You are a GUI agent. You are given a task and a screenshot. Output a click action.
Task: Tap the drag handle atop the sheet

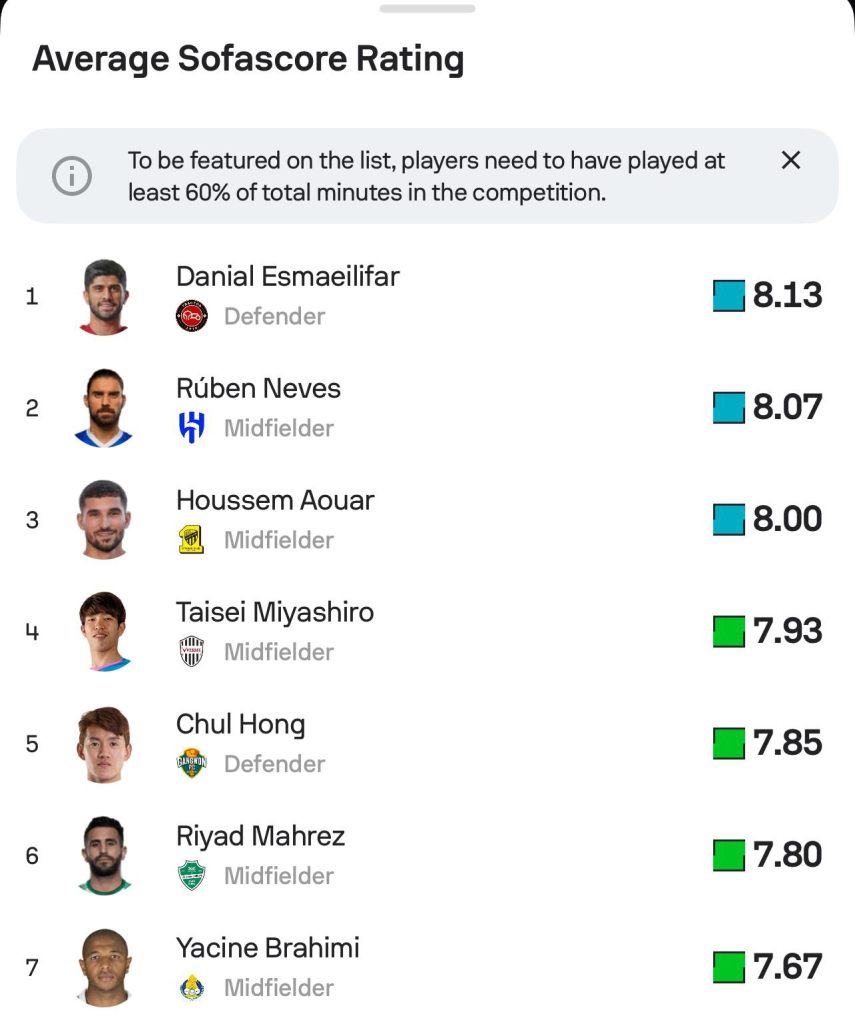427,8
